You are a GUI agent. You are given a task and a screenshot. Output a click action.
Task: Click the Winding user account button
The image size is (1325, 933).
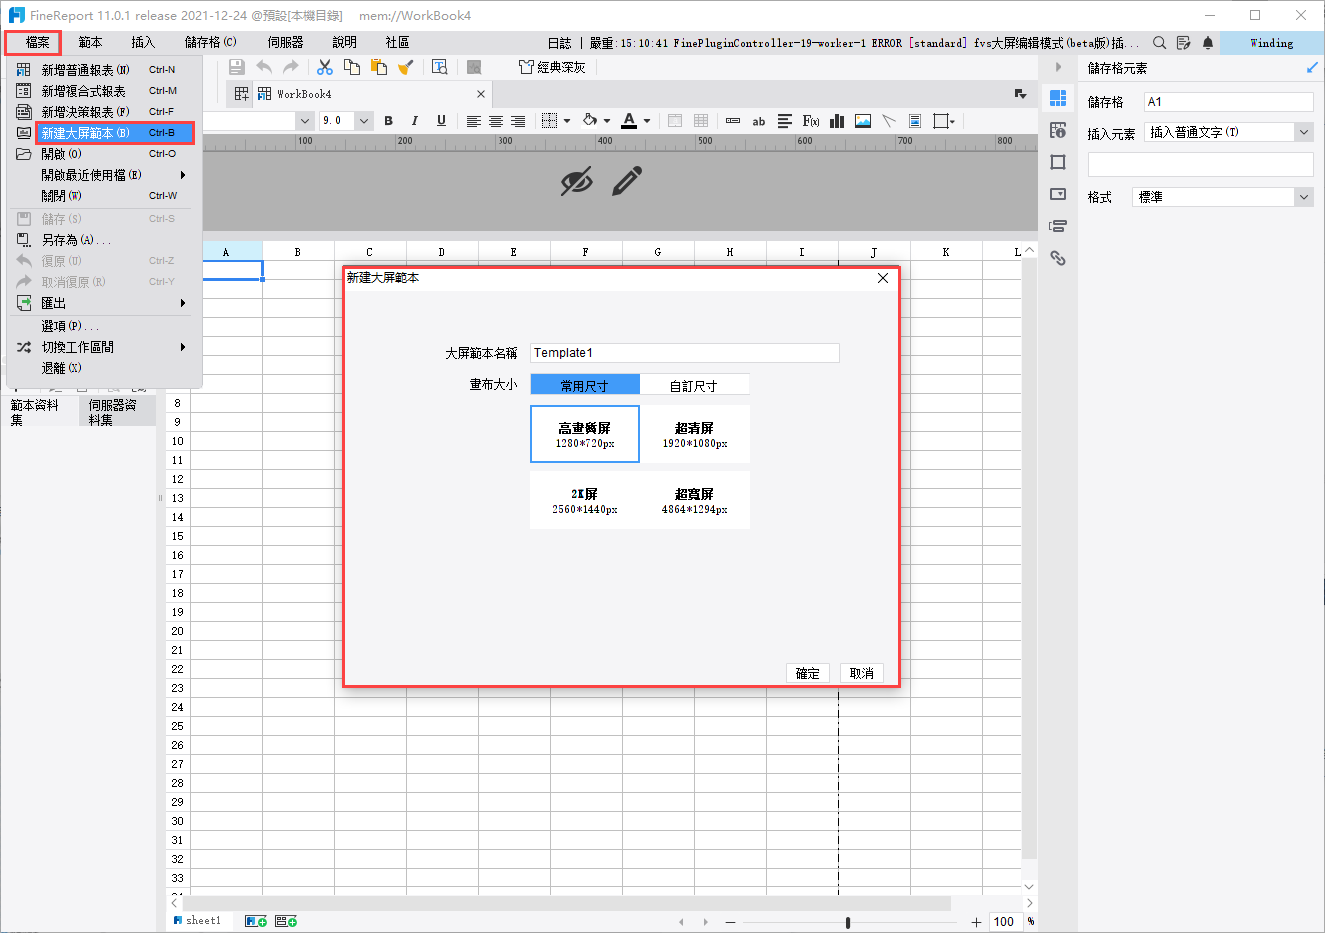point(1271,43)
